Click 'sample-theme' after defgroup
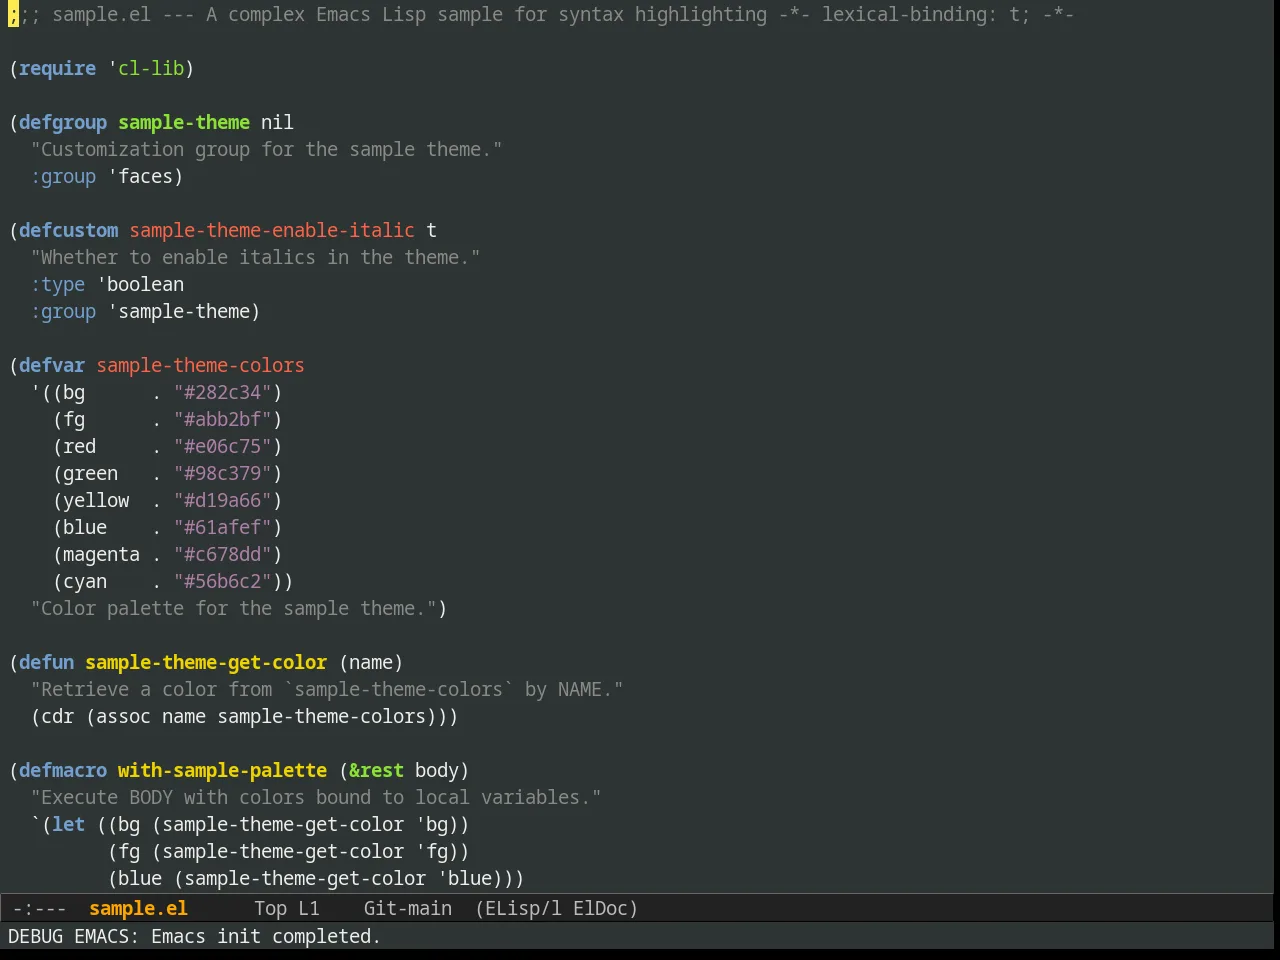The image size is (1280, 960). [x=184, y=122]
